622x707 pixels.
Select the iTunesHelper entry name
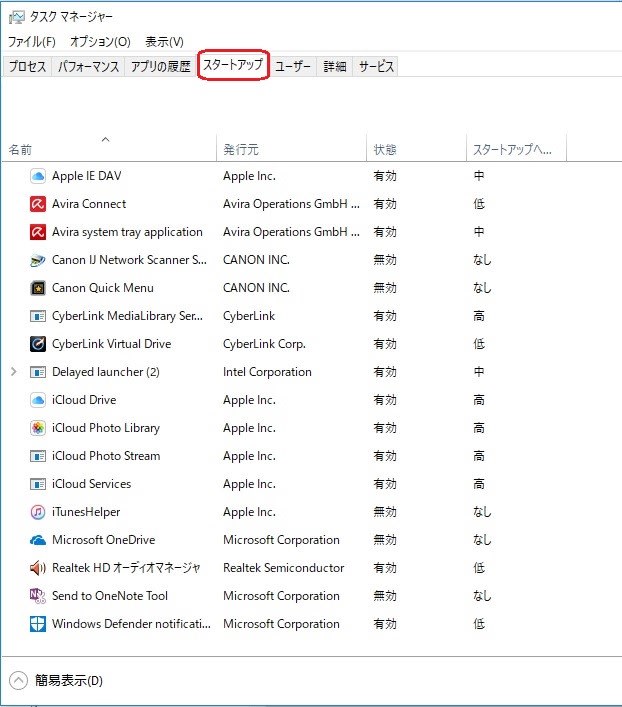coord(86,512)
